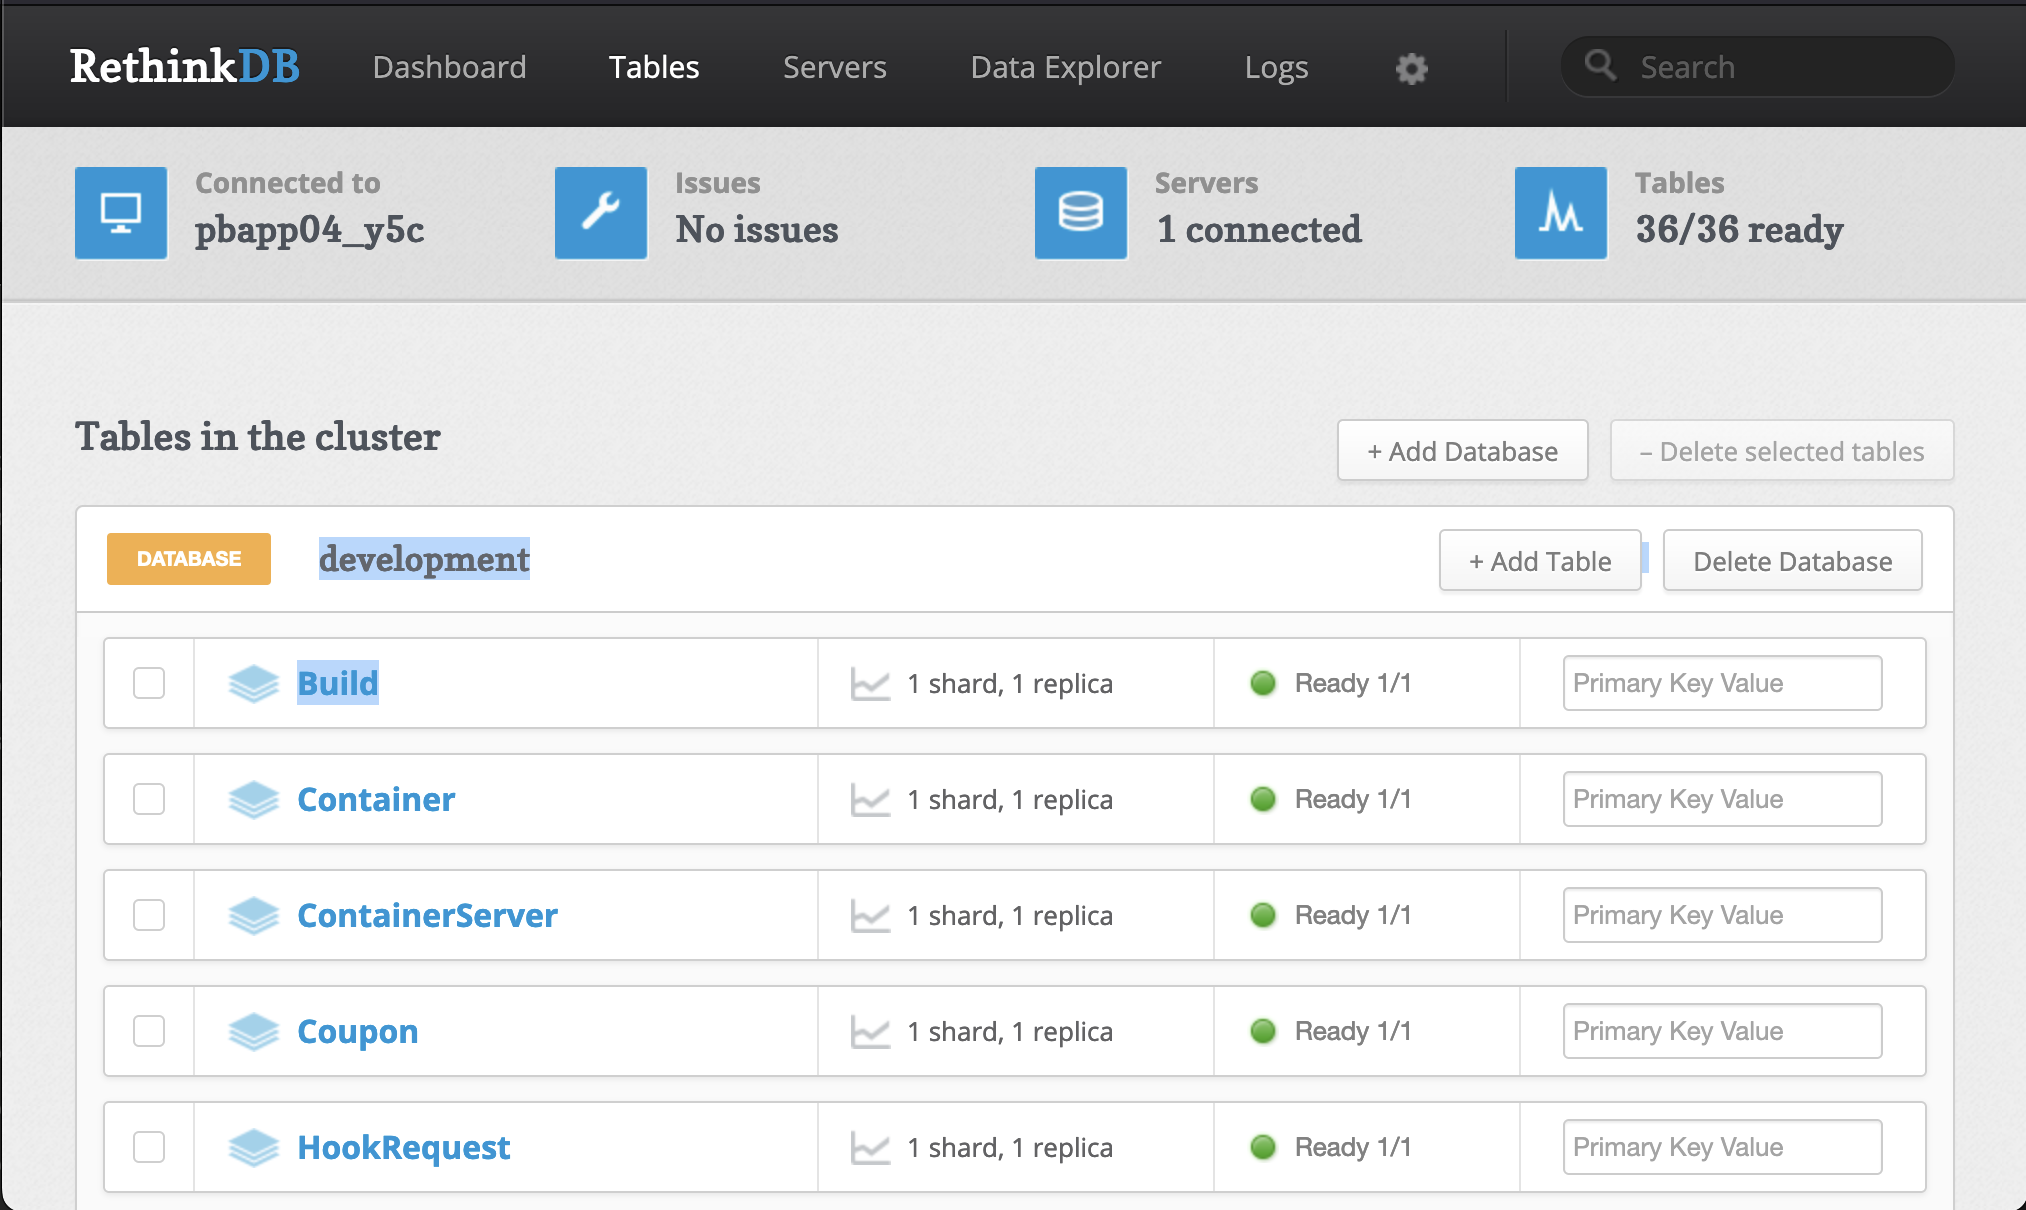Click the Primary Key Value input for Build
Image resolution: width=2026 pixels, height=1210 pixels.
pyautogui.click(x=1718, y=683)
